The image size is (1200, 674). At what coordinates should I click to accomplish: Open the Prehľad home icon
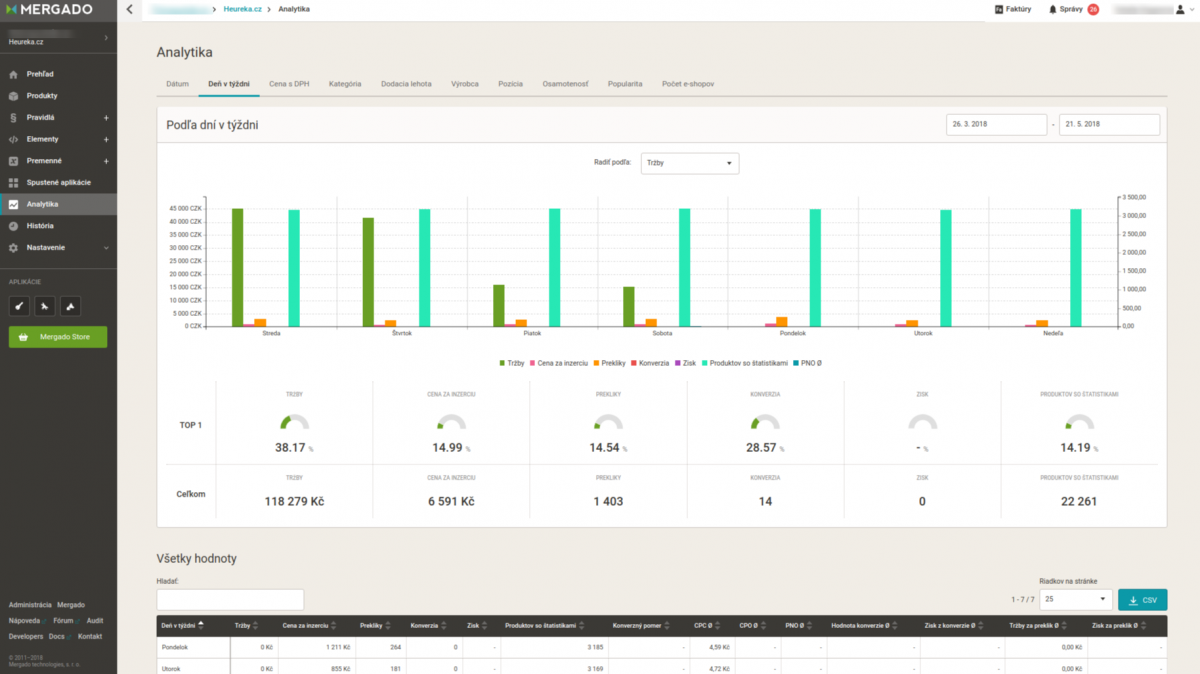pos(13,74)
